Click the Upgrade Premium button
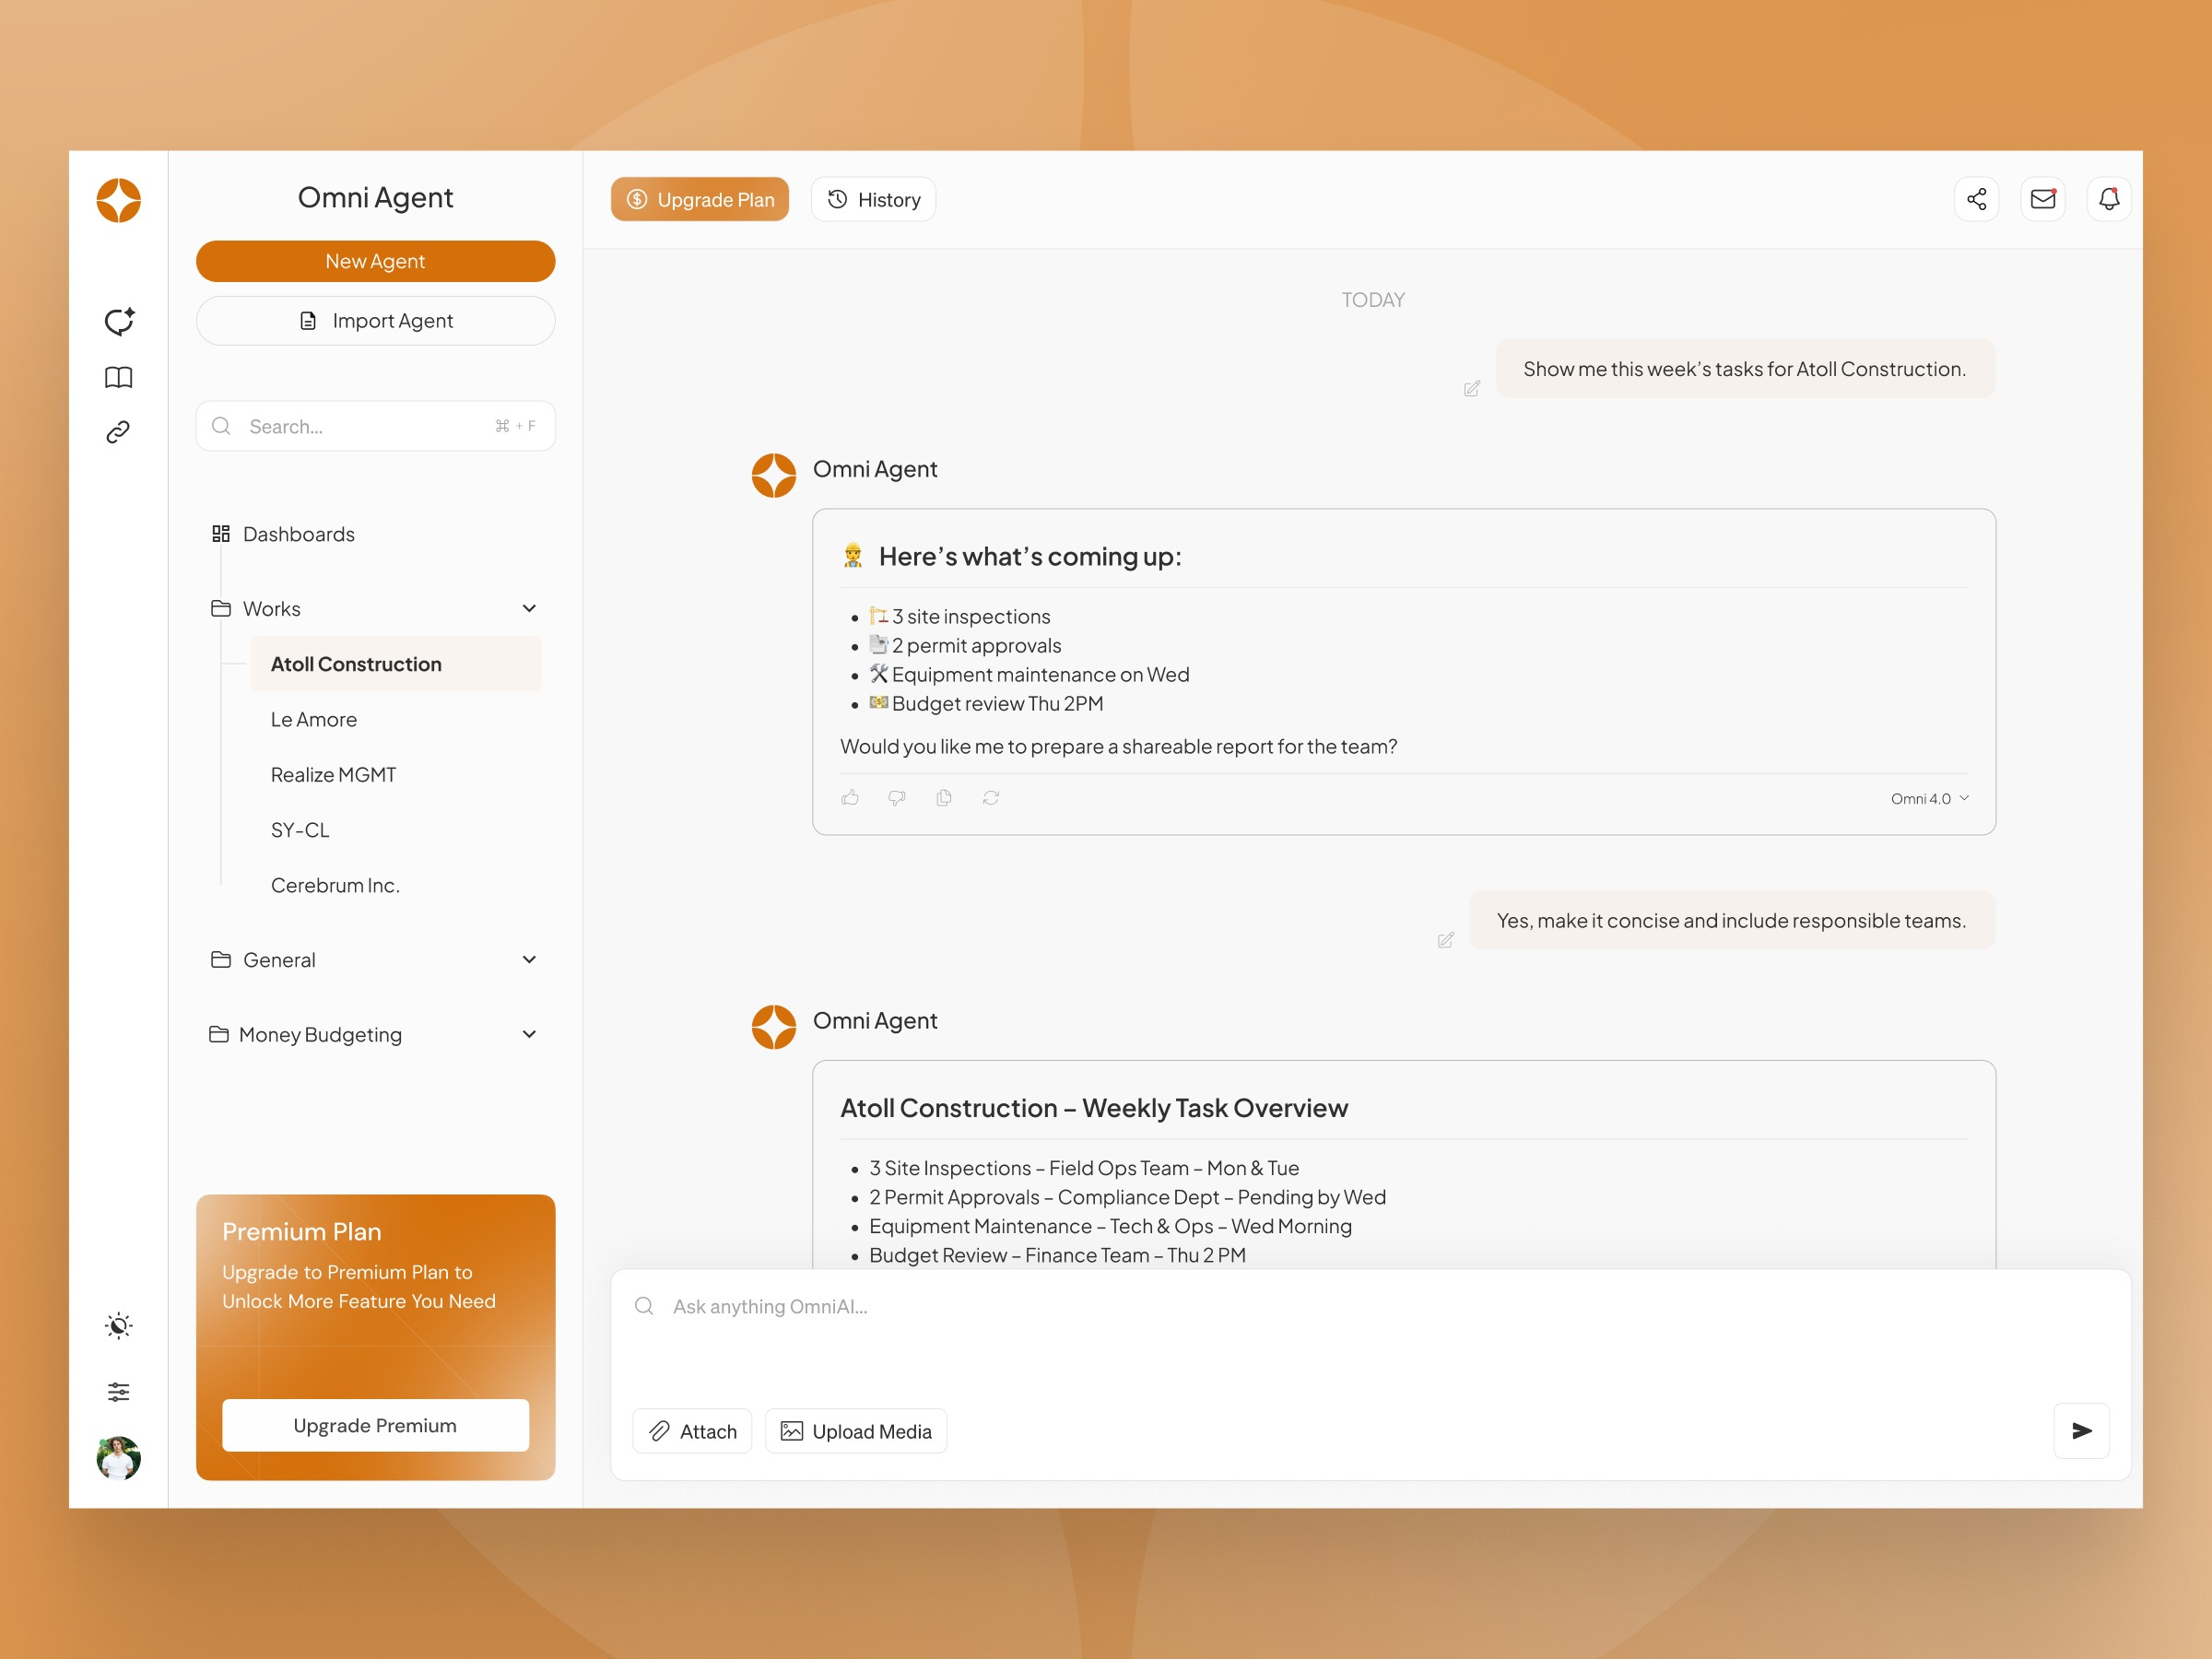2212x1659 pixels. (375, 1424)
